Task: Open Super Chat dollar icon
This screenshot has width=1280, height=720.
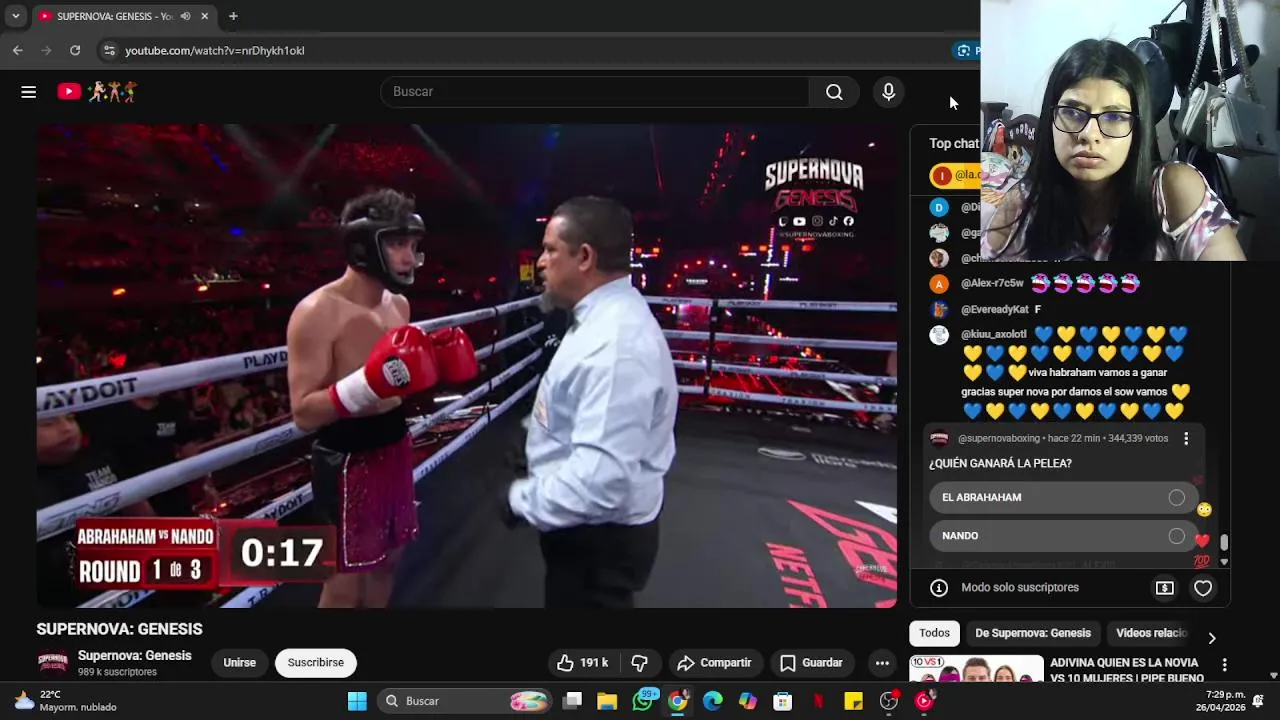Action: tap(1164, 588)
